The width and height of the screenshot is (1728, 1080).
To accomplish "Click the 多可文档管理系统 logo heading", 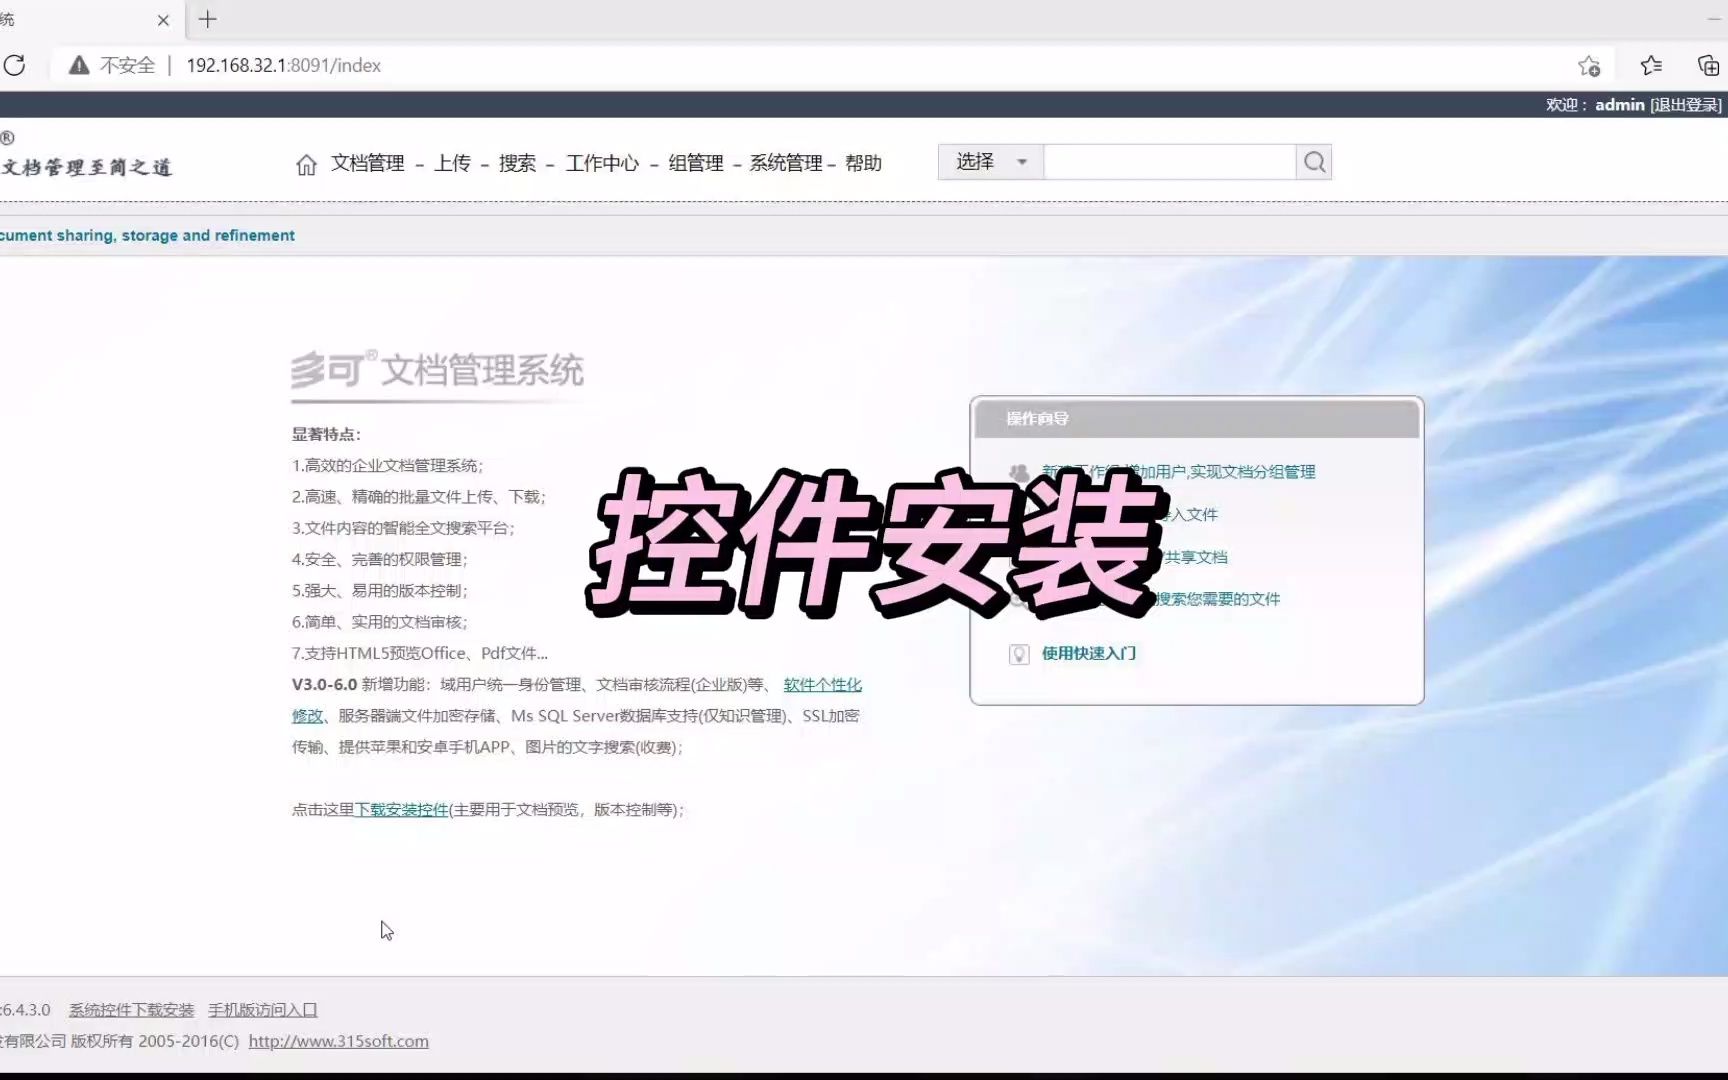I will (x=437, y=370).
